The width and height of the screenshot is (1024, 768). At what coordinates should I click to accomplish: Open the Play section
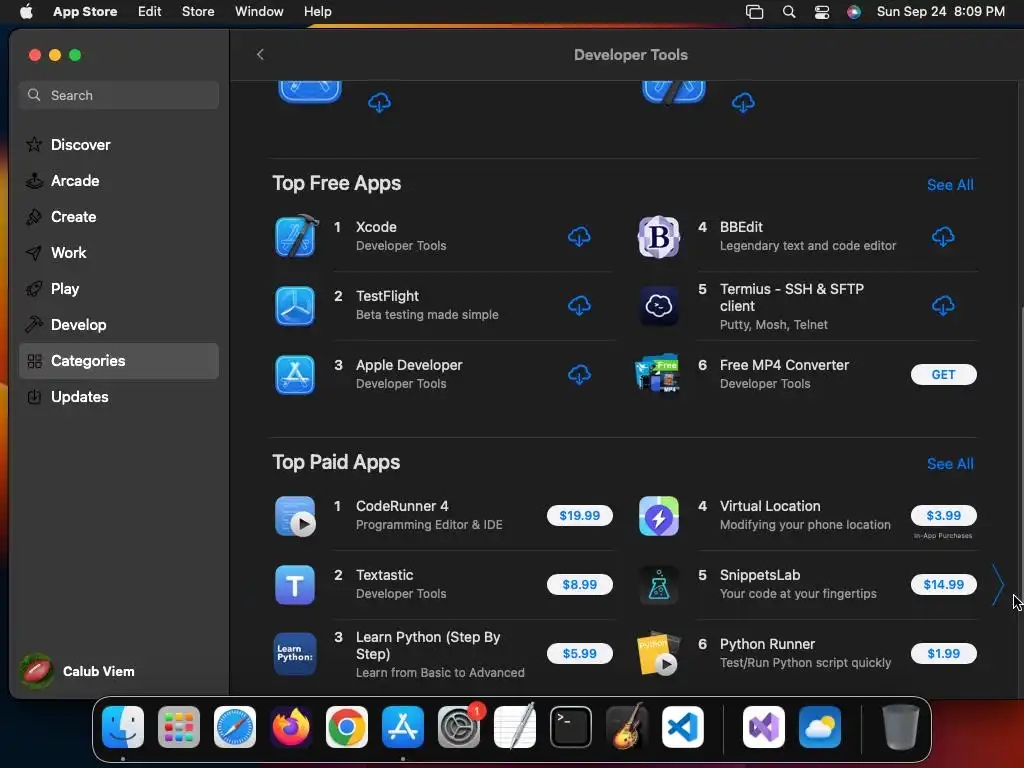(x=119, y=289)
